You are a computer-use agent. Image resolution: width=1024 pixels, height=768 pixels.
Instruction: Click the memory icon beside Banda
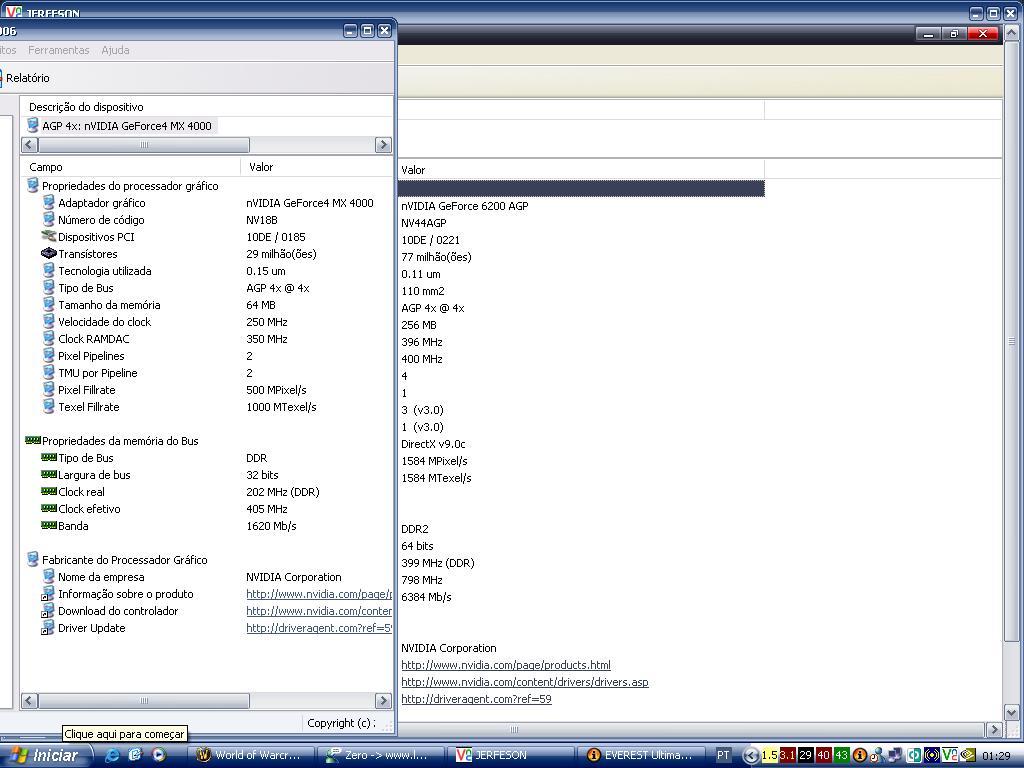[48, 526]
